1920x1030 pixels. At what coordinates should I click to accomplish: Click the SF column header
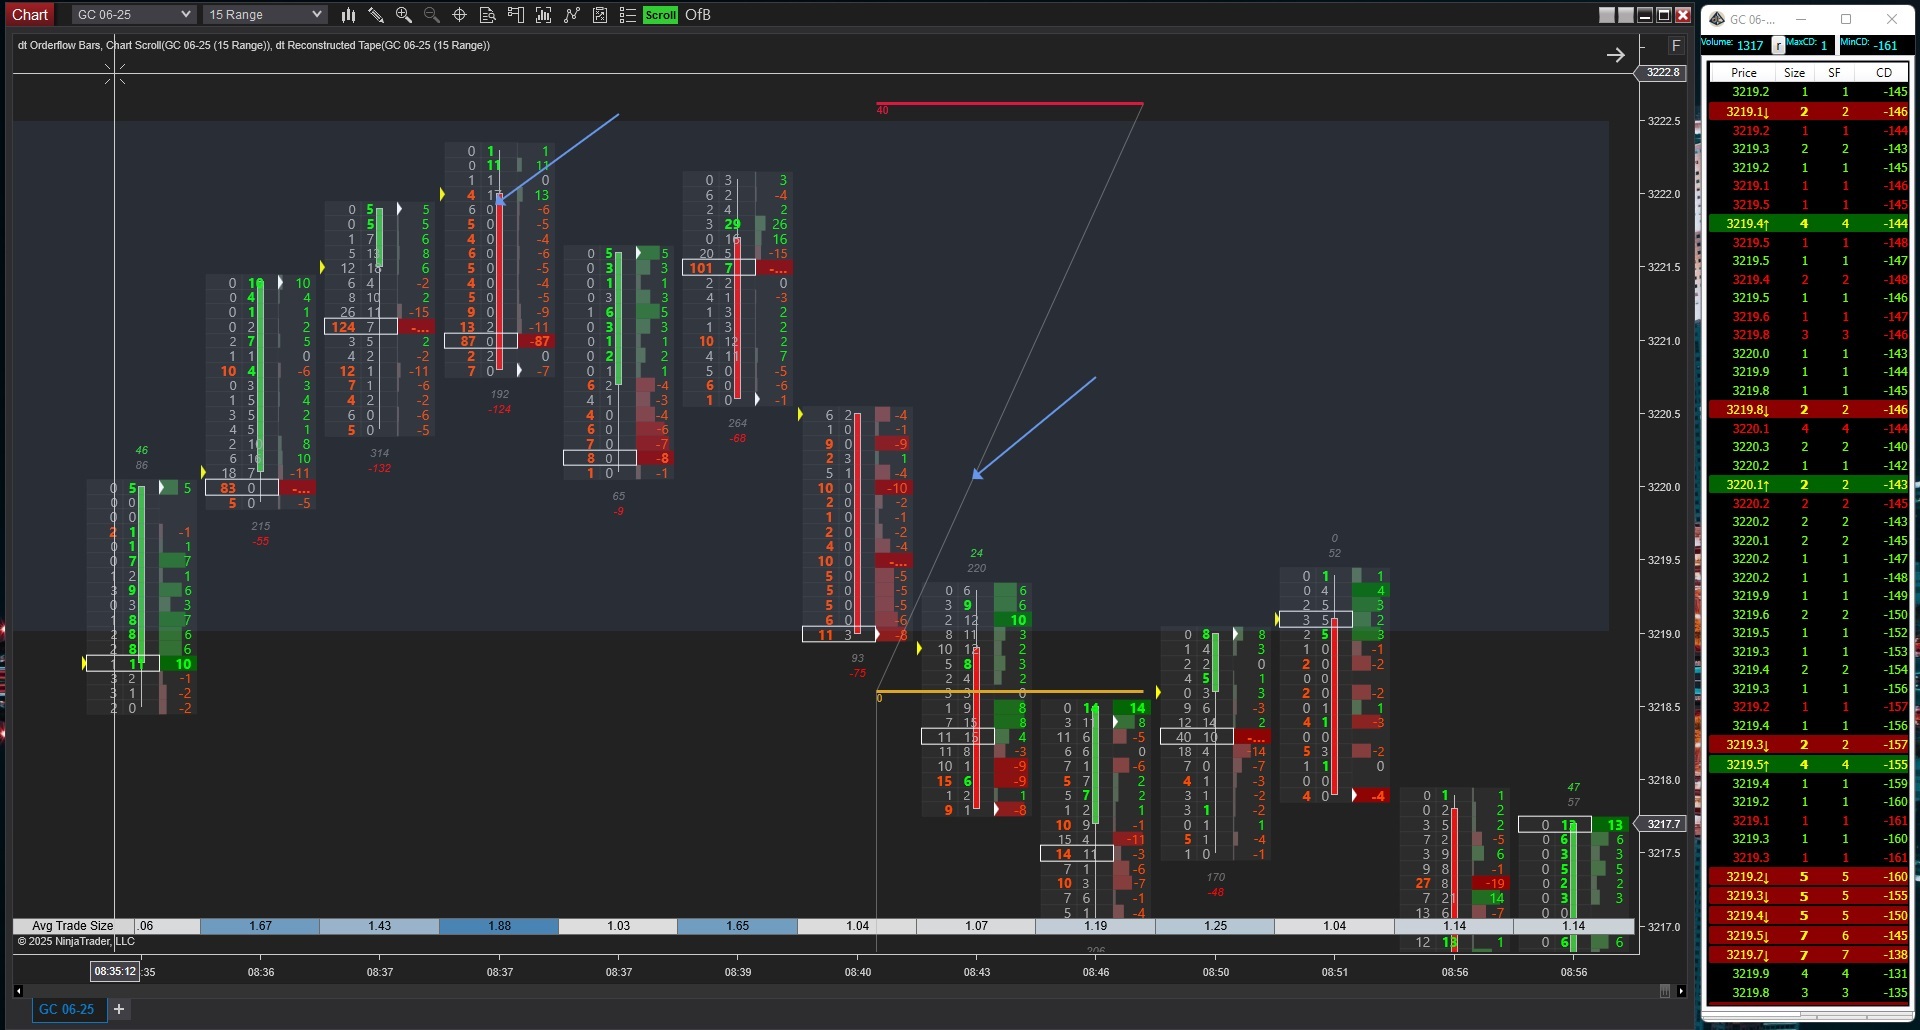(1834, 72)
